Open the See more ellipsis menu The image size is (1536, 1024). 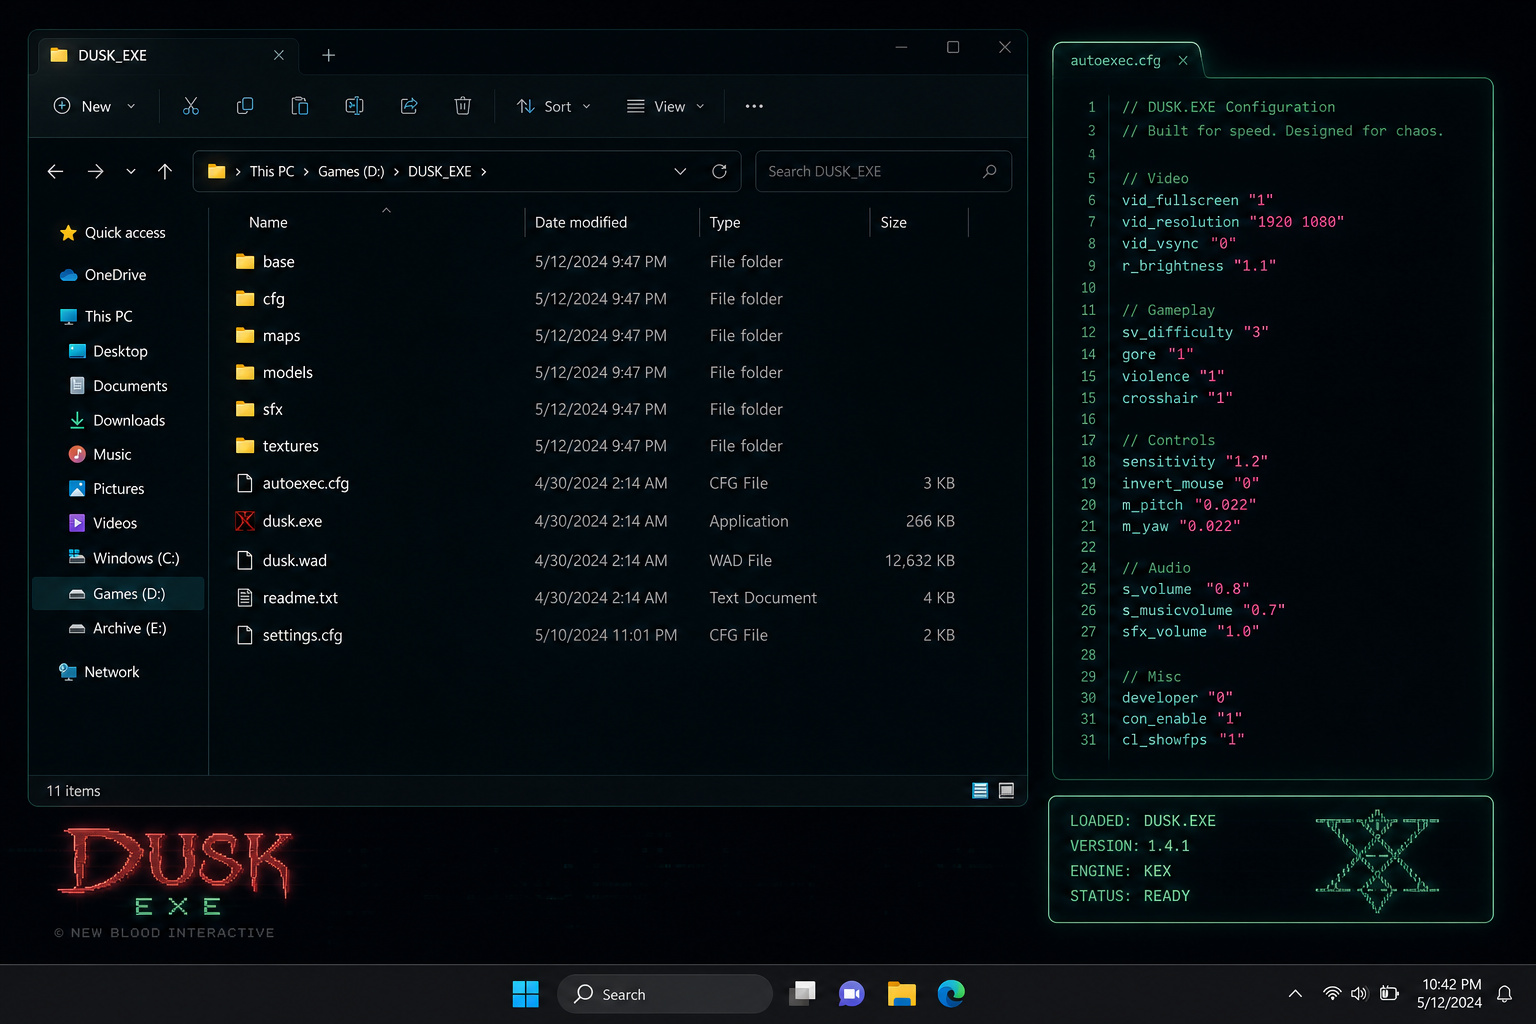pos(754,106)
